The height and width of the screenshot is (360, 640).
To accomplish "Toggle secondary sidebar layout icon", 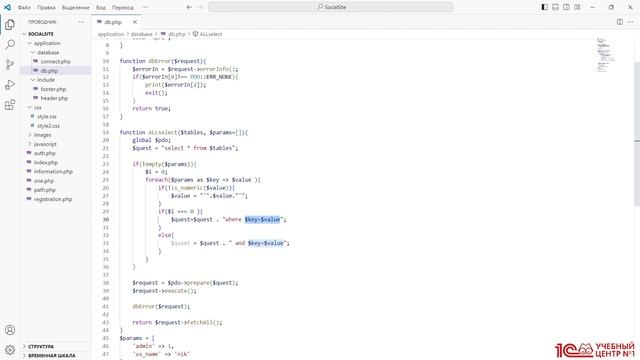I will 566,7.
